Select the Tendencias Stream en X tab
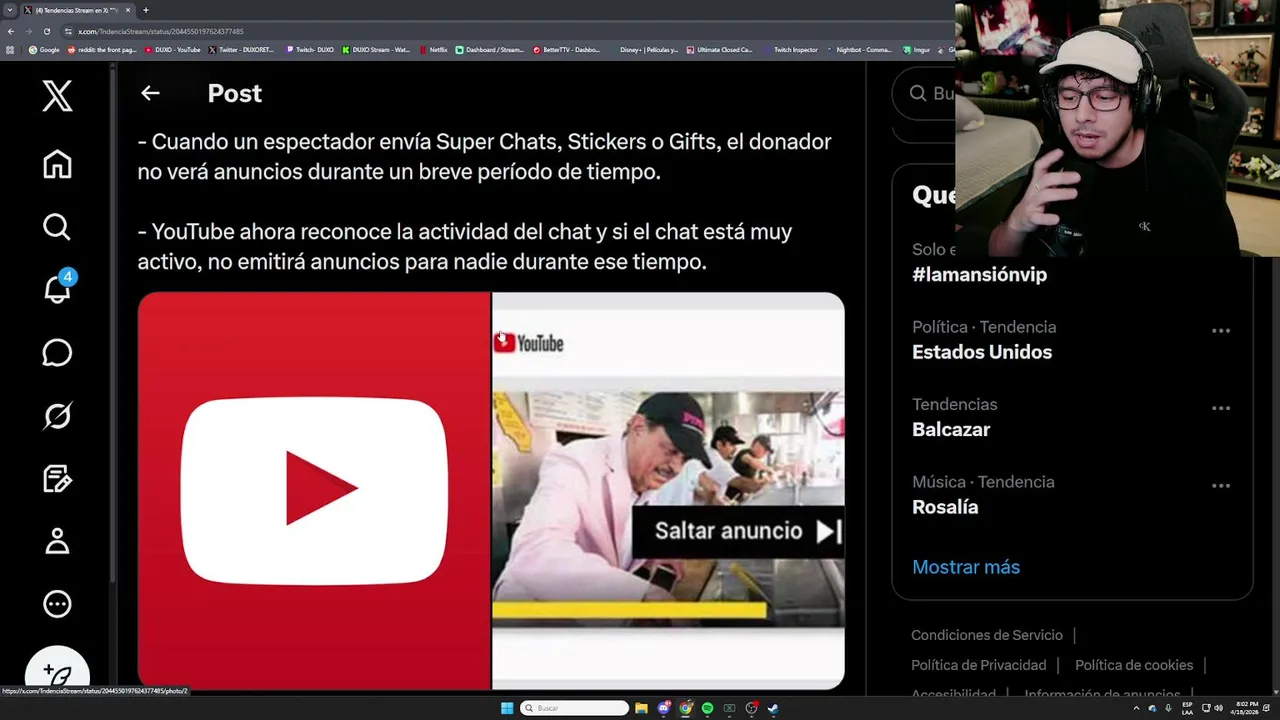The height and width of the screenshot is (720, 1280). pyautogui.click(x=77, y=10)
